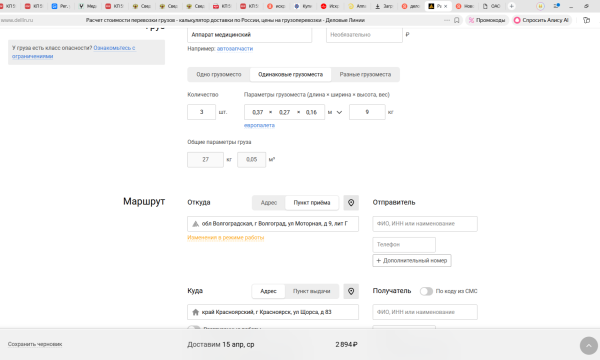Click the автозапчасти example link
This screenshot has width=600, height=360.
point(235,49)
